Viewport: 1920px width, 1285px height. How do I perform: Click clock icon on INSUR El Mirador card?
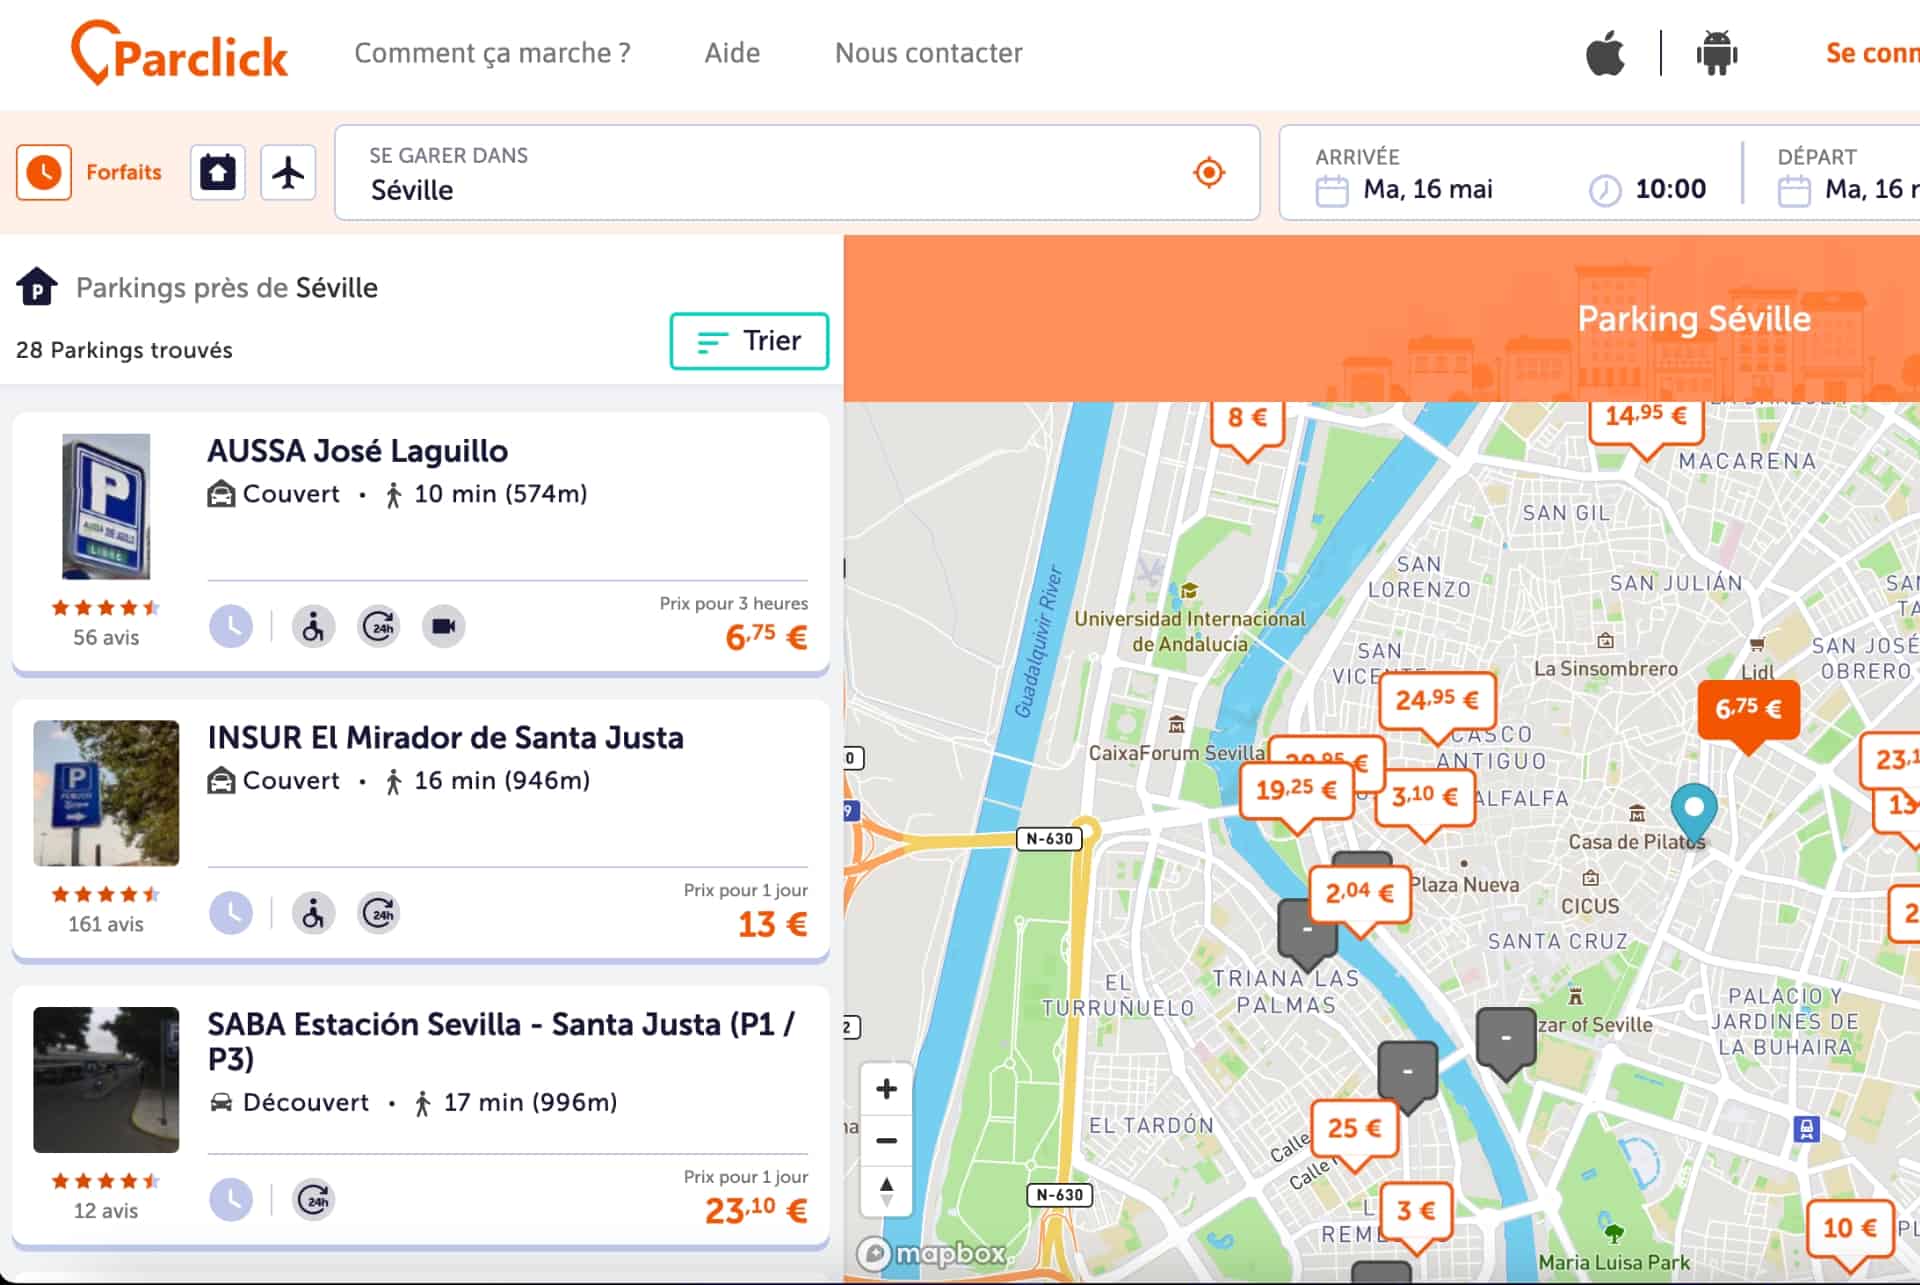point(231,913)
